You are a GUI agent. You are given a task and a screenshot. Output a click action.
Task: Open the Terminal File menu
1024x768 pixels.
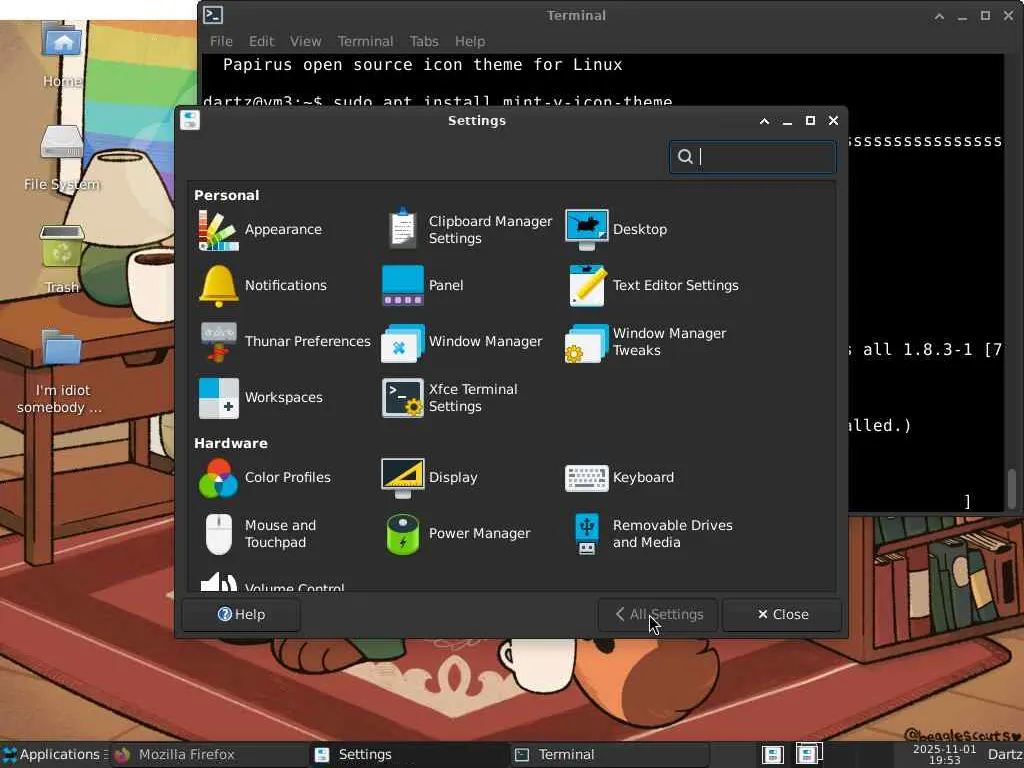click(221, 41)
